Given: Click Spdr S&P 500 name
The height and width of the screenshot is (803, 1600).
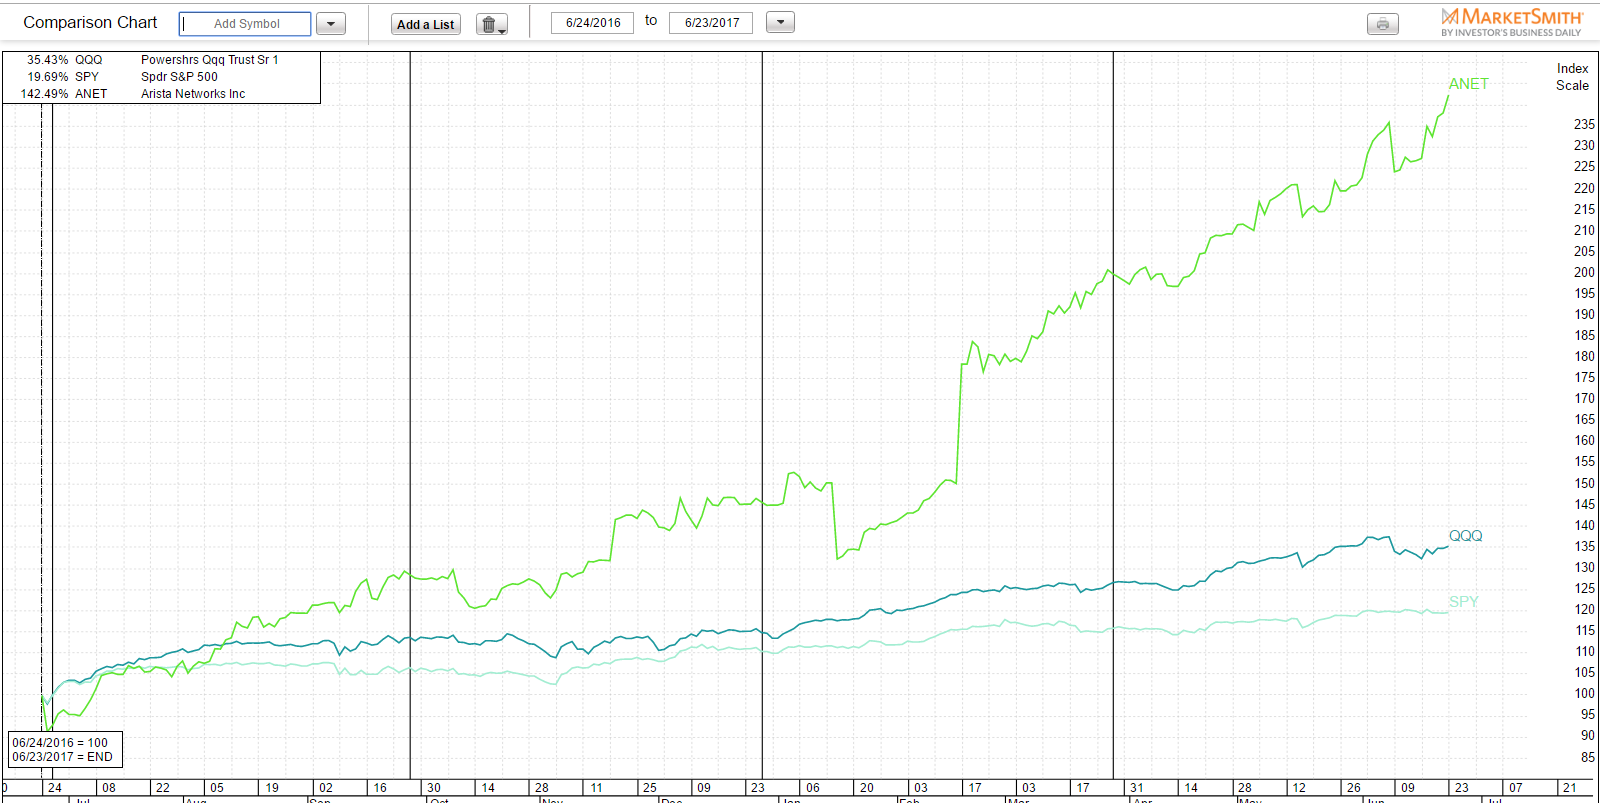Looking at the screenshot, I should 179,77.
